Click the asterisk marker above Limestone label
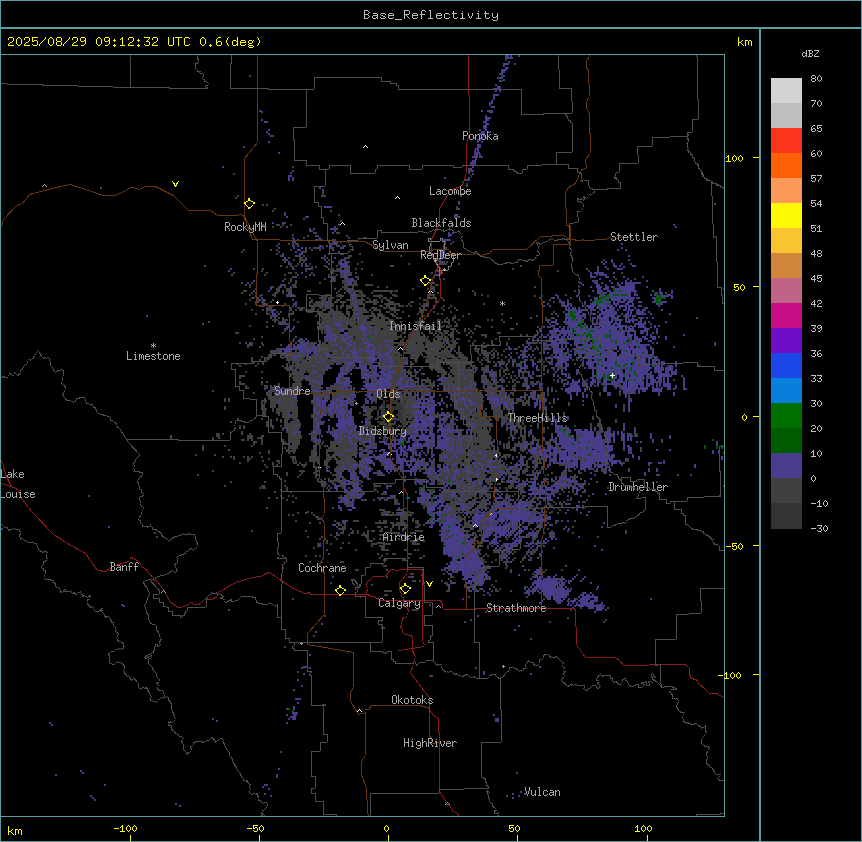Image resolution: width=862 pixels, height=842 pixels. click(x=153, y=346)
